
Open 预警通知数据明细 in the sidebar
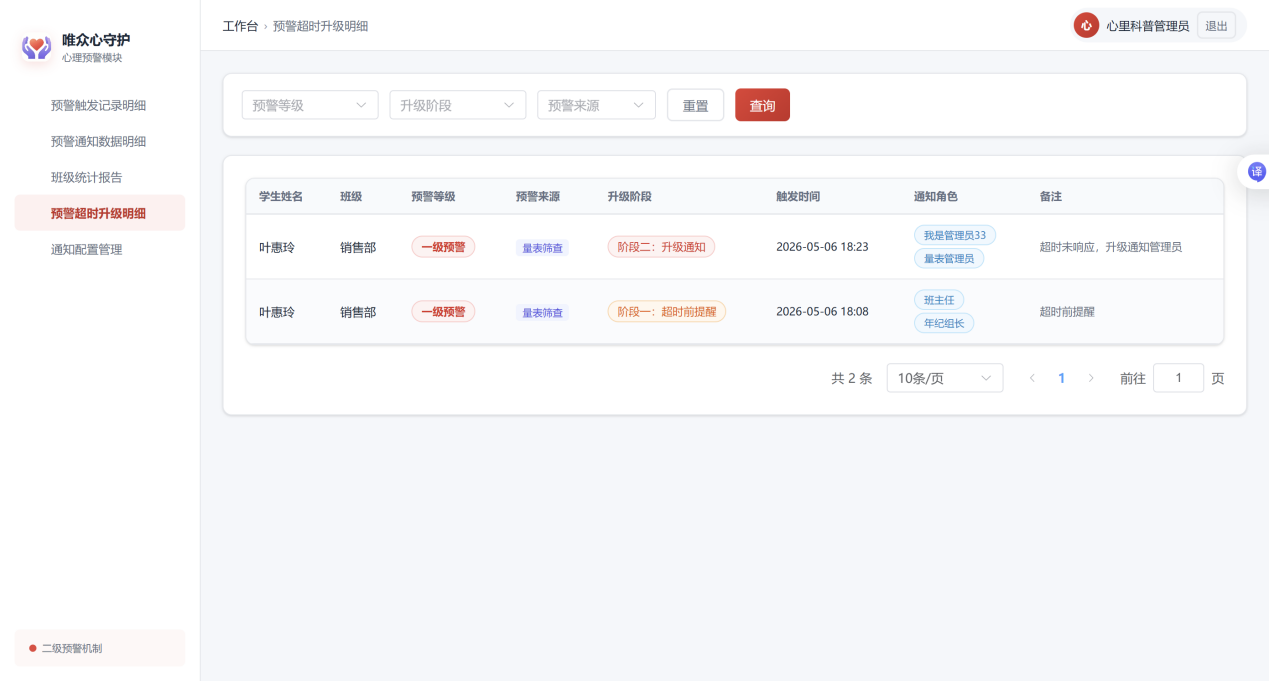(x=99, y=141)
